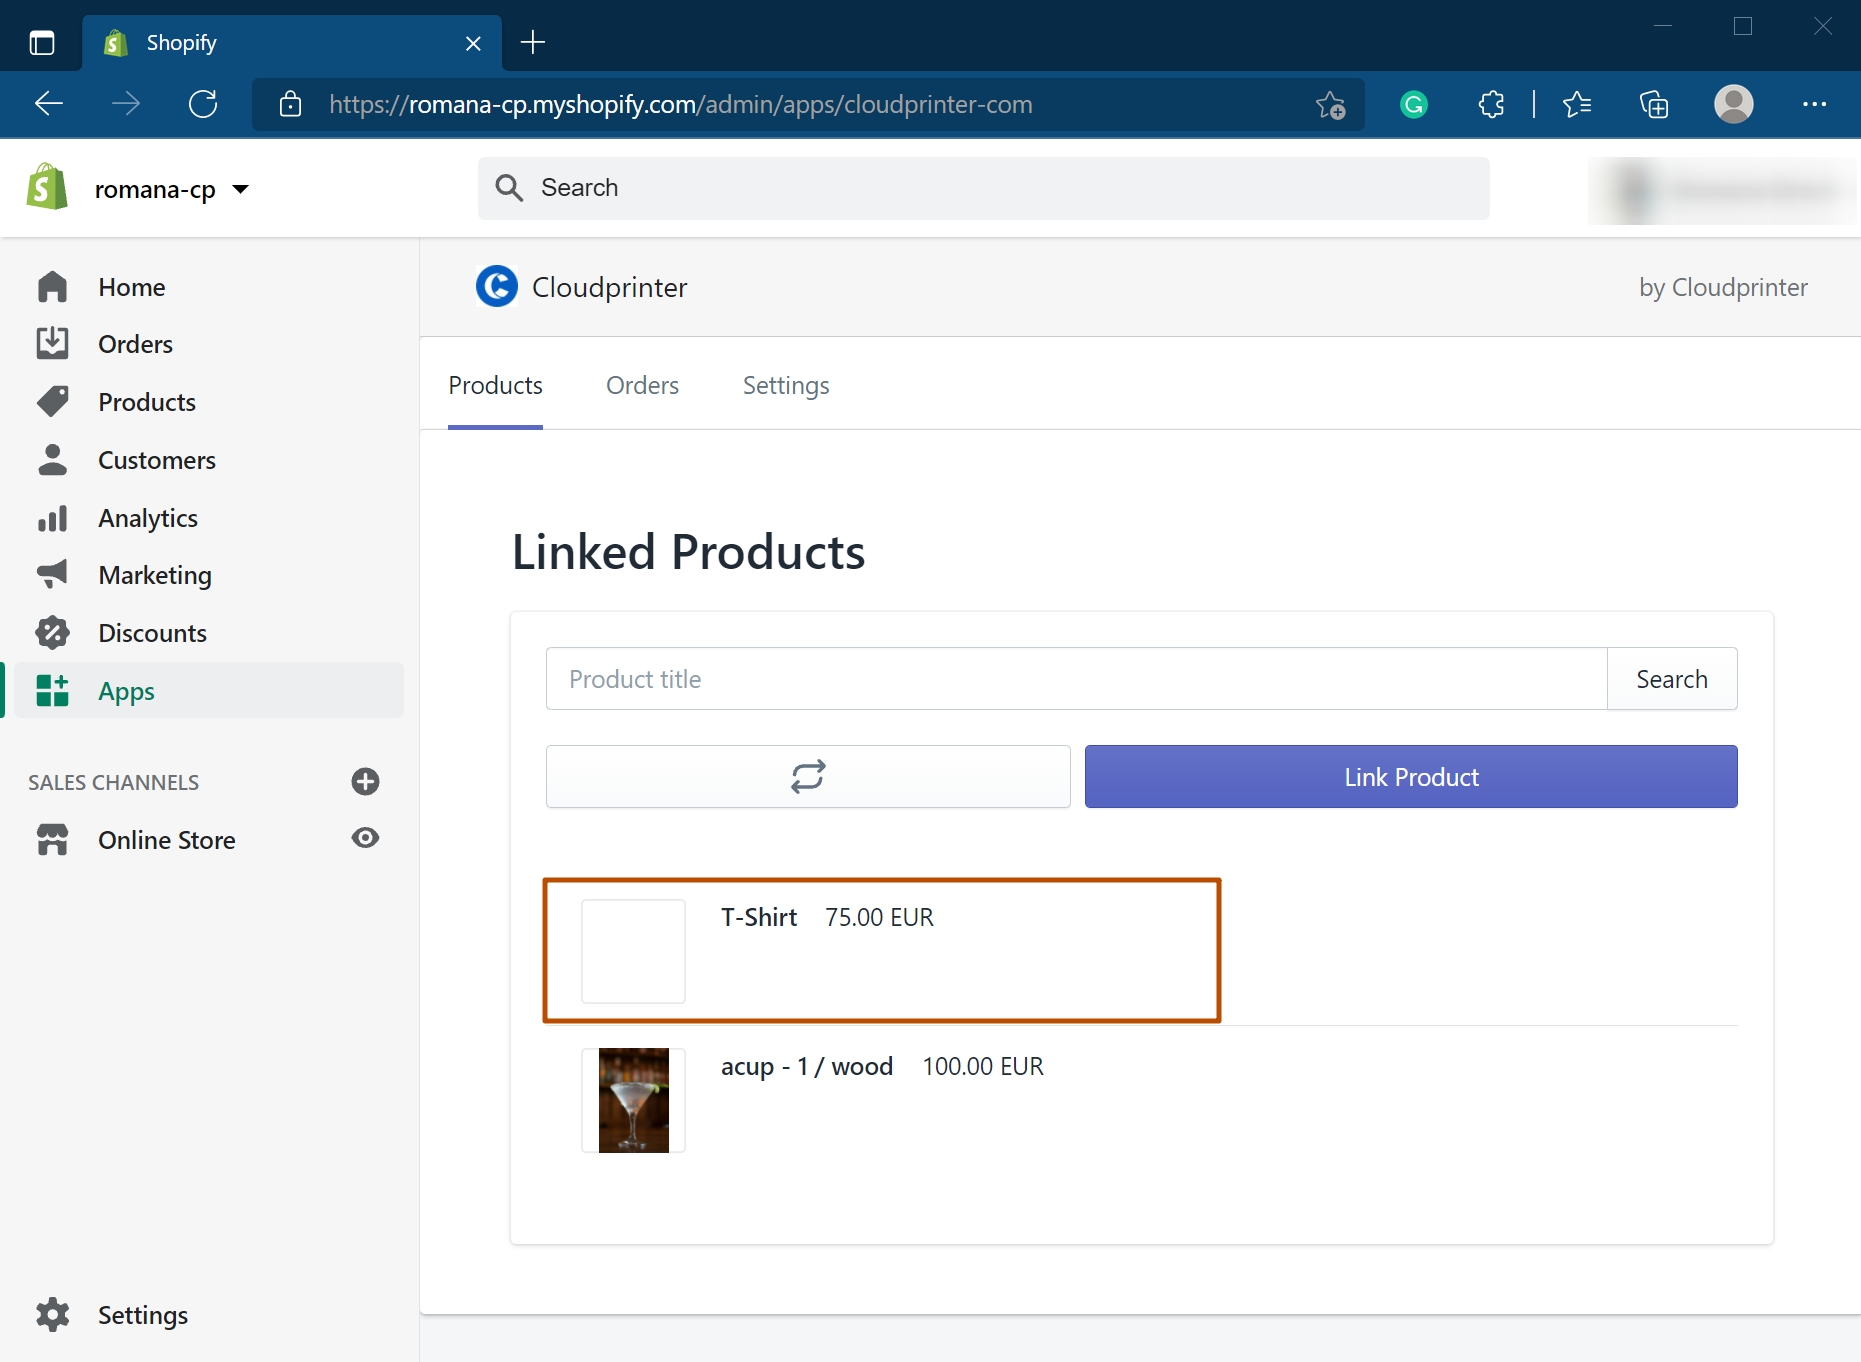Screen dimensions: 1861x1362
Task: Click the 100.00 EUR price
Action: (x=983, y=1066)
